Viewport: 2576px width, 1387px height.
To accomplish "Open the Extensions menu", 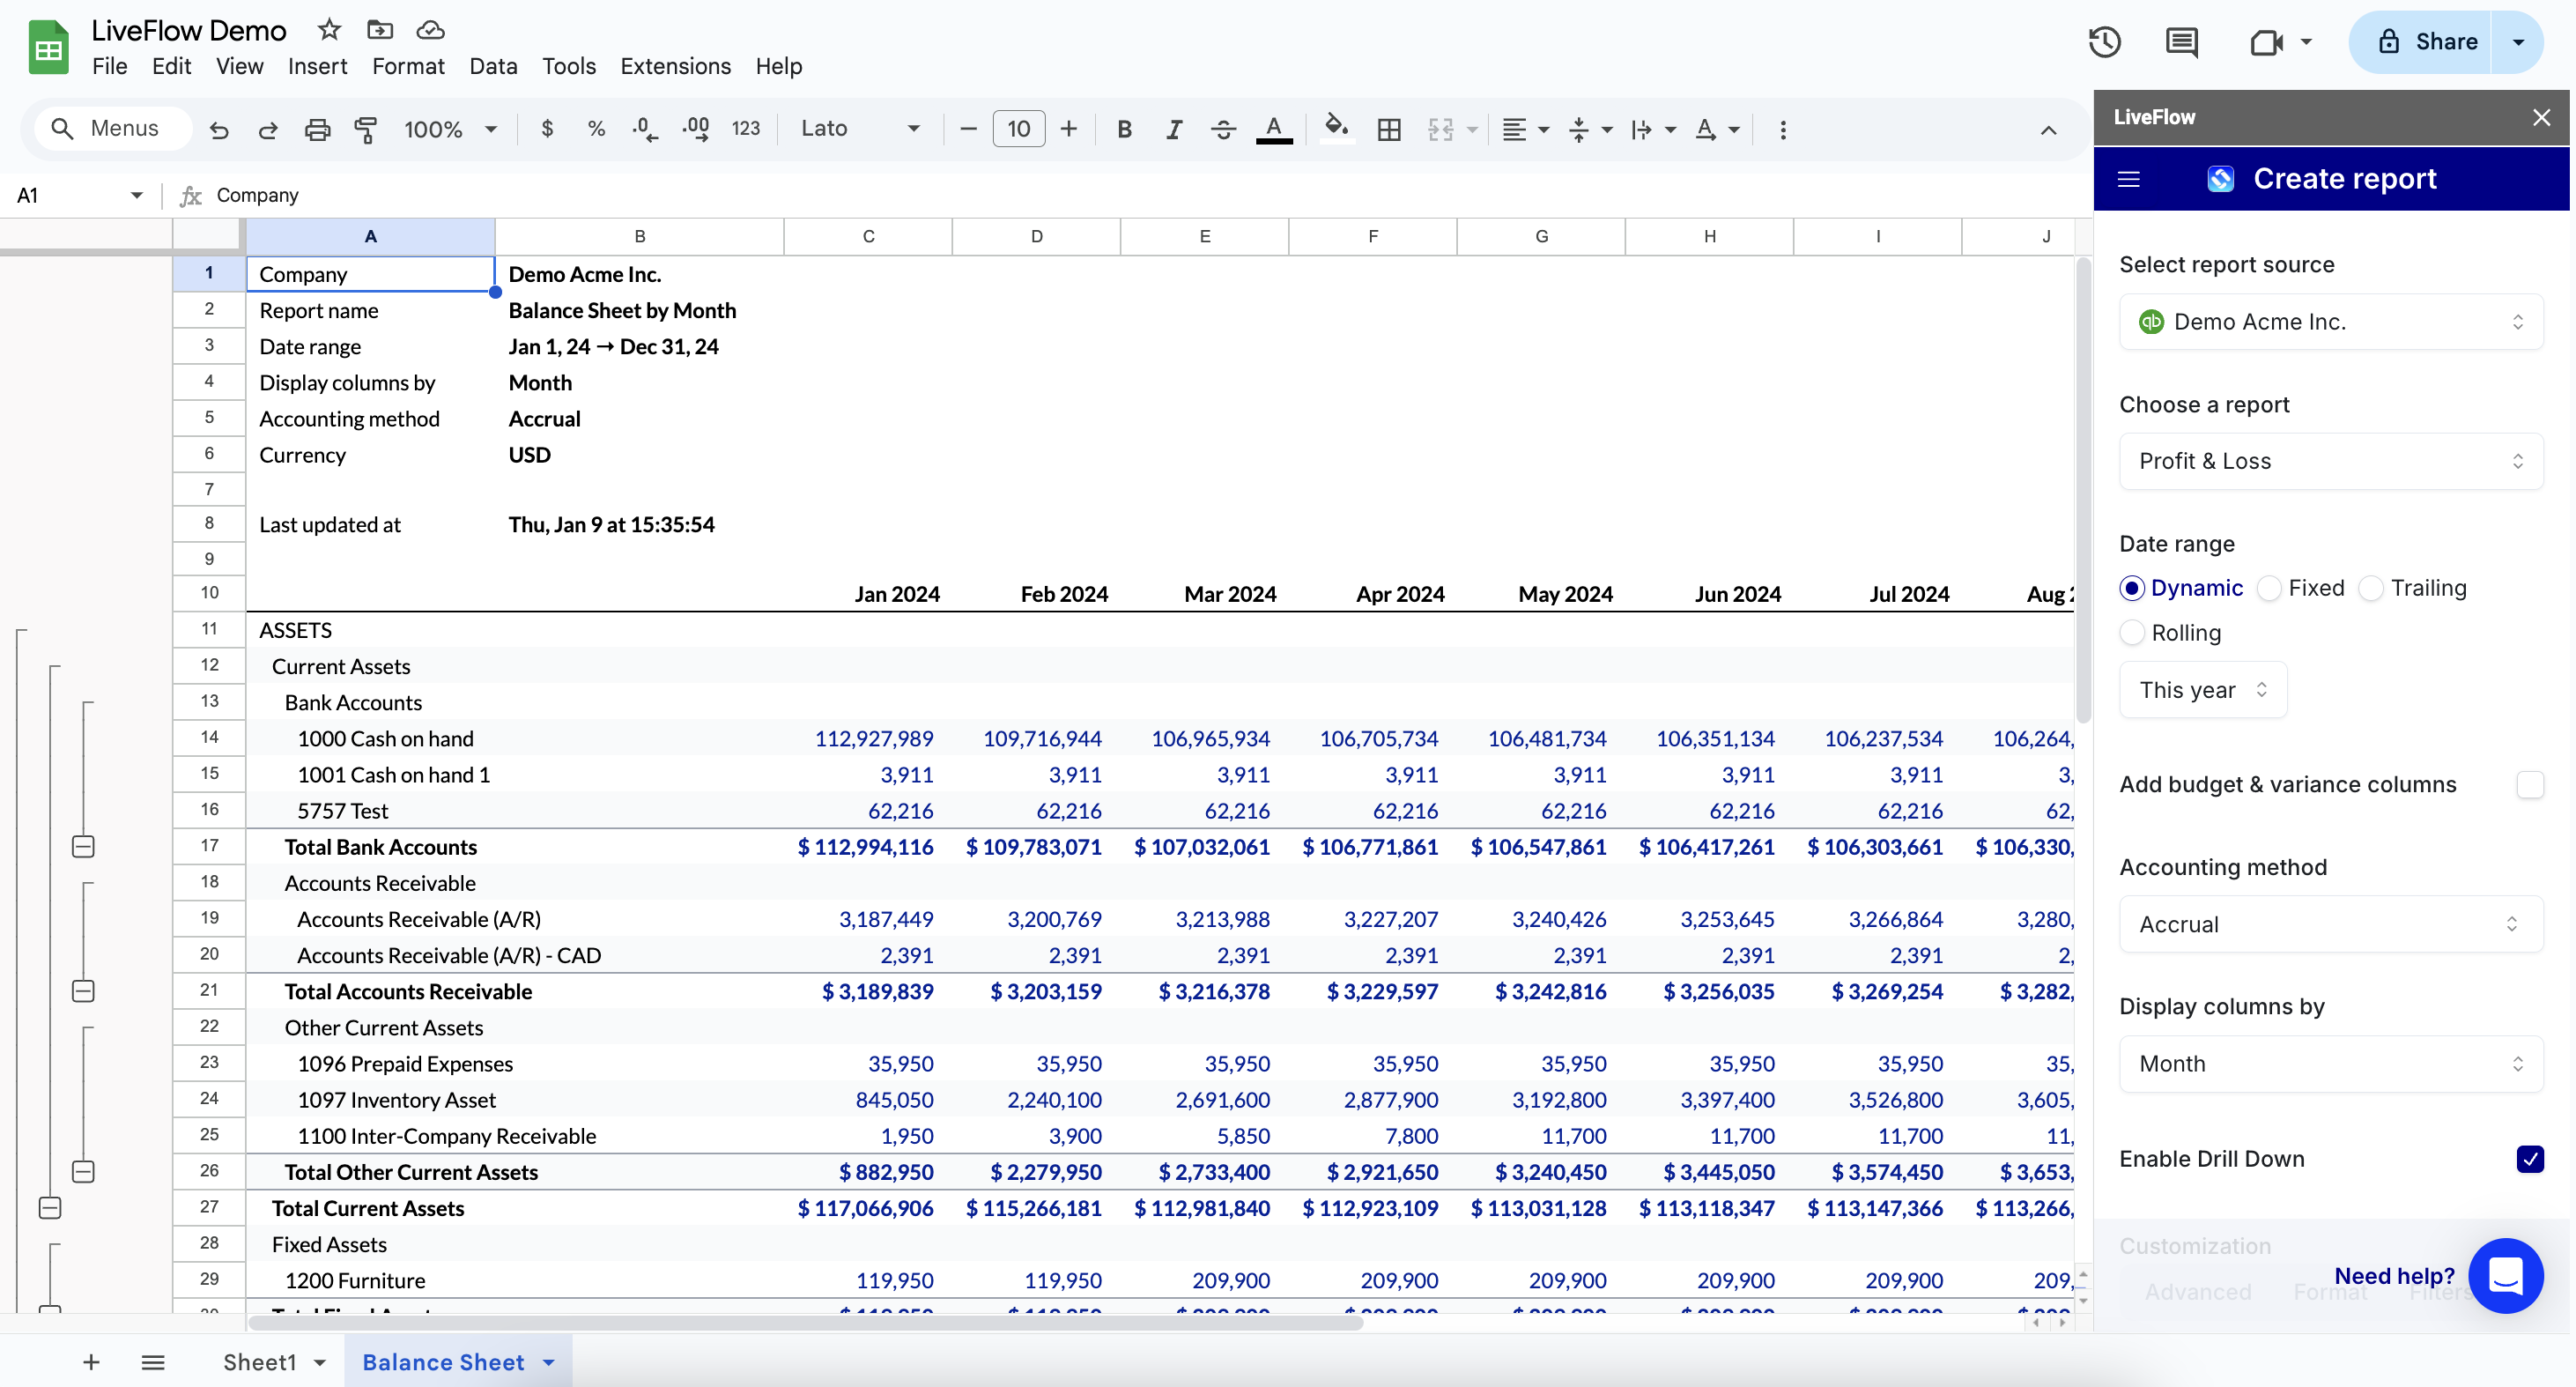I will pos(675,66).
